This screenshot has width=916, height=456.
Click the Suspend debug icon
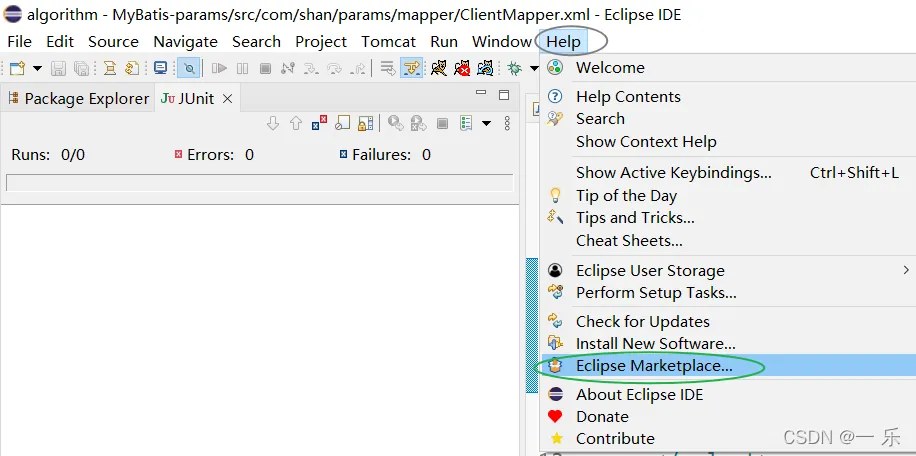pyautogui.click(x=242, y=68)
